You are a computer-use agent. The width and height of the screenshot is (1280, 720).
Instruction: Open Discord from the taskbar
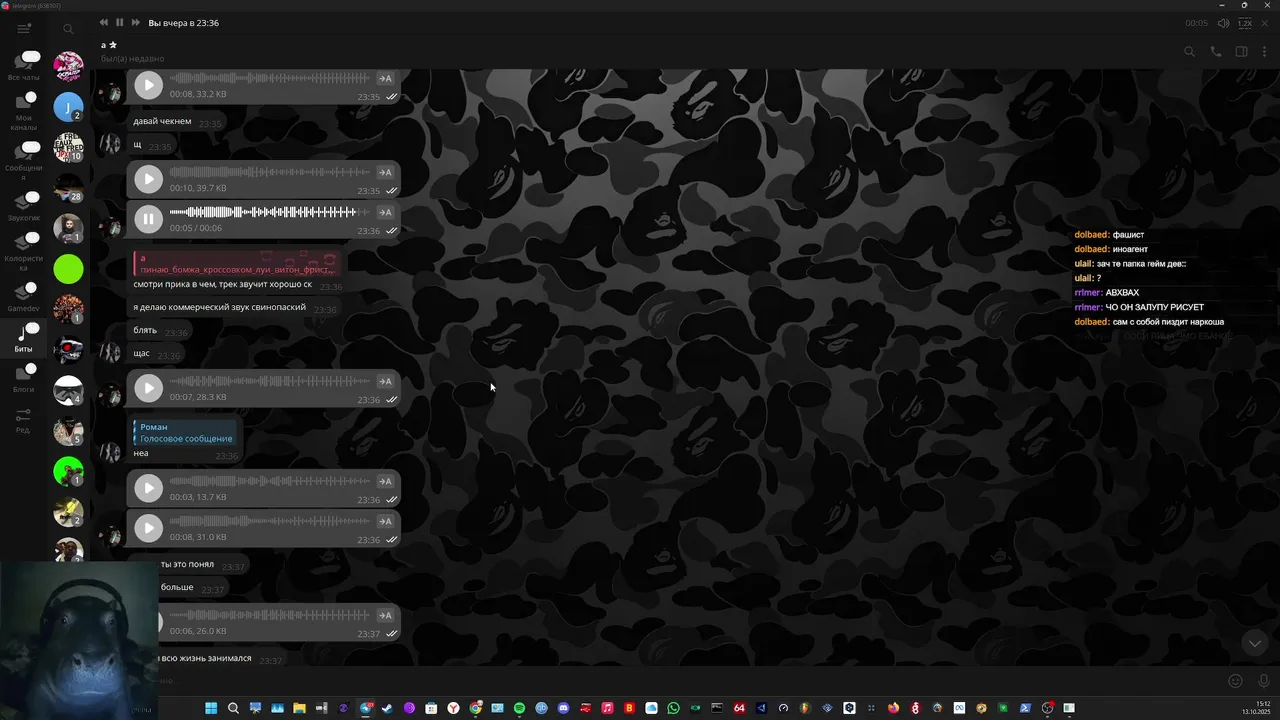click(563, 708)
